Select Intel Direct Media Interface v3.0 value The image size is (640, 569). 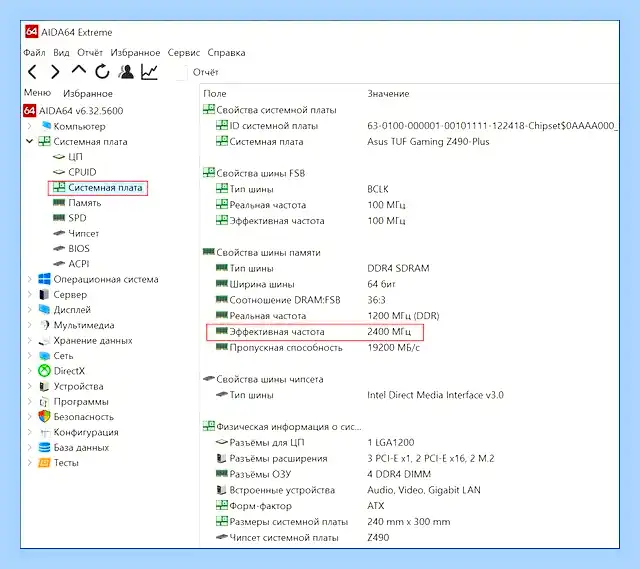click(436, 395)
